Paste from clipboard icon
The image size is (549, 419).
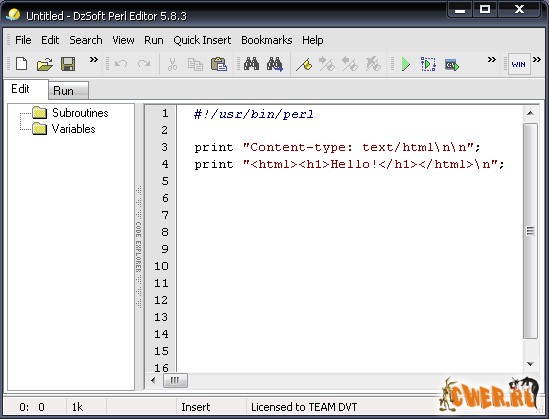pos(219,64)
